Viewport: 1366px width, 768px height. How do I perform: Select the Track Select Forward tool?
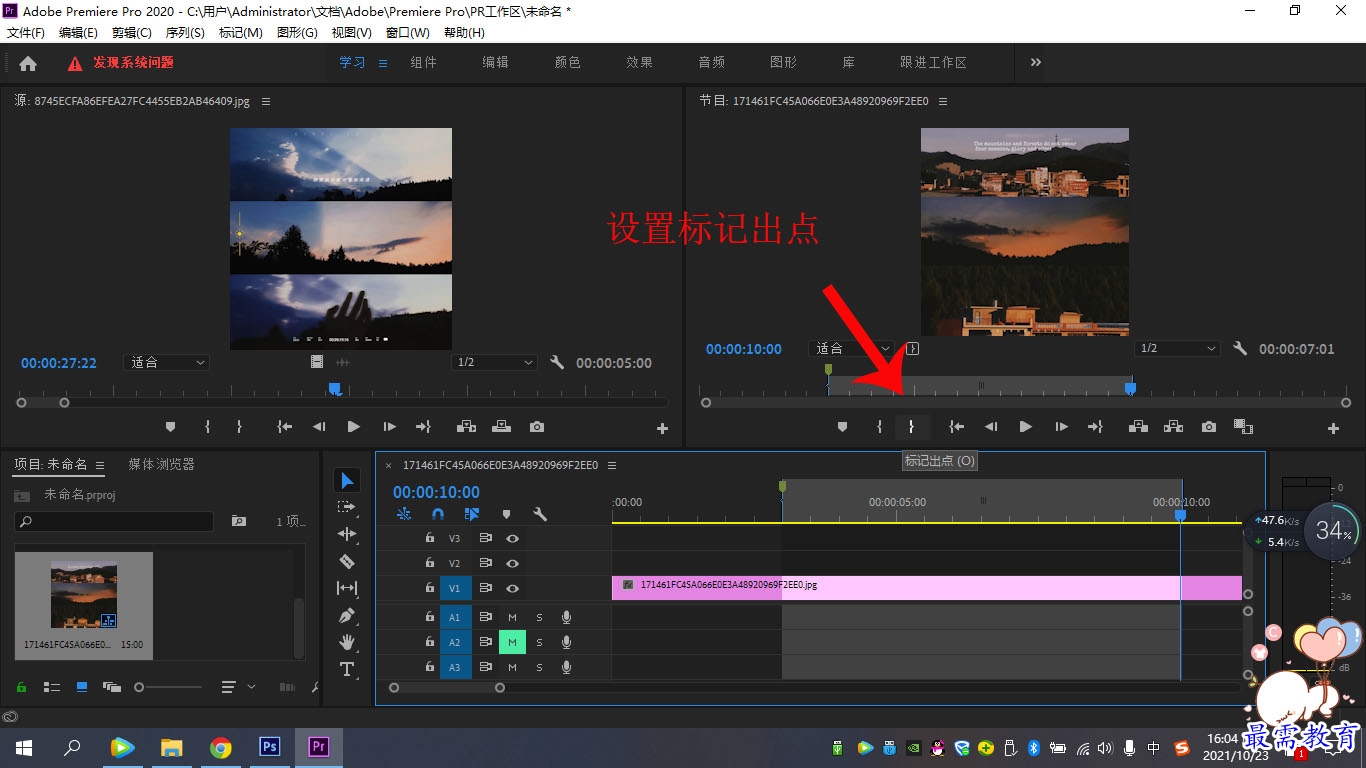[x=347, y=508]
